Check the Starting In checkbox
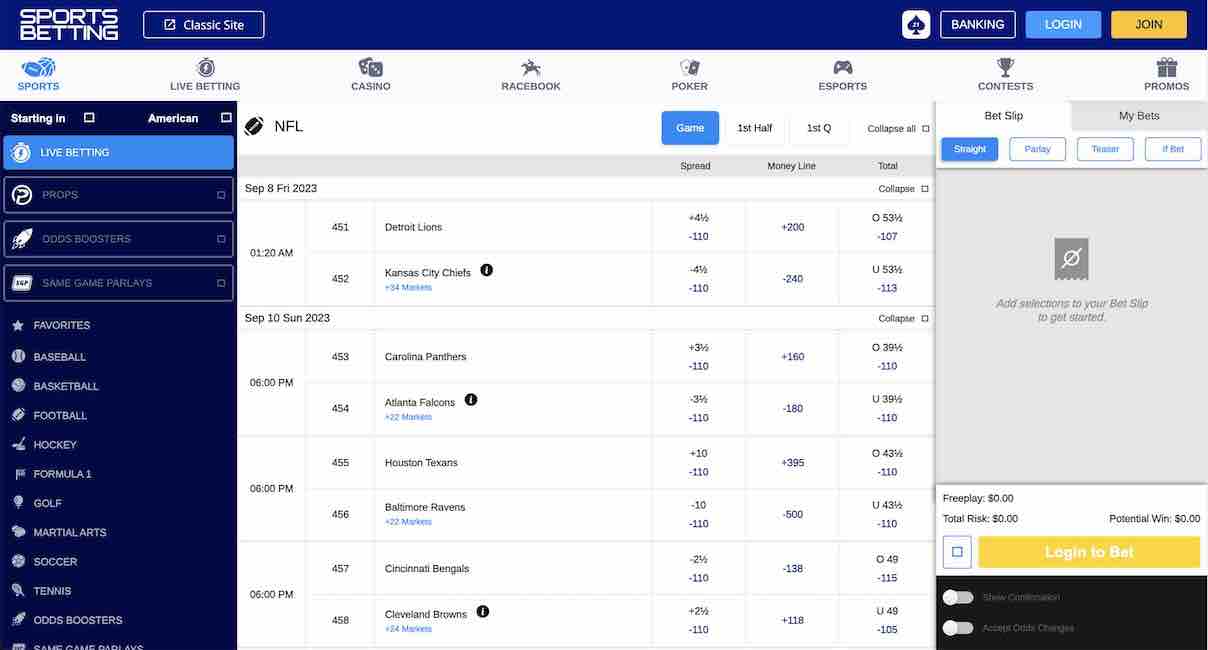 tap(86, 115)
